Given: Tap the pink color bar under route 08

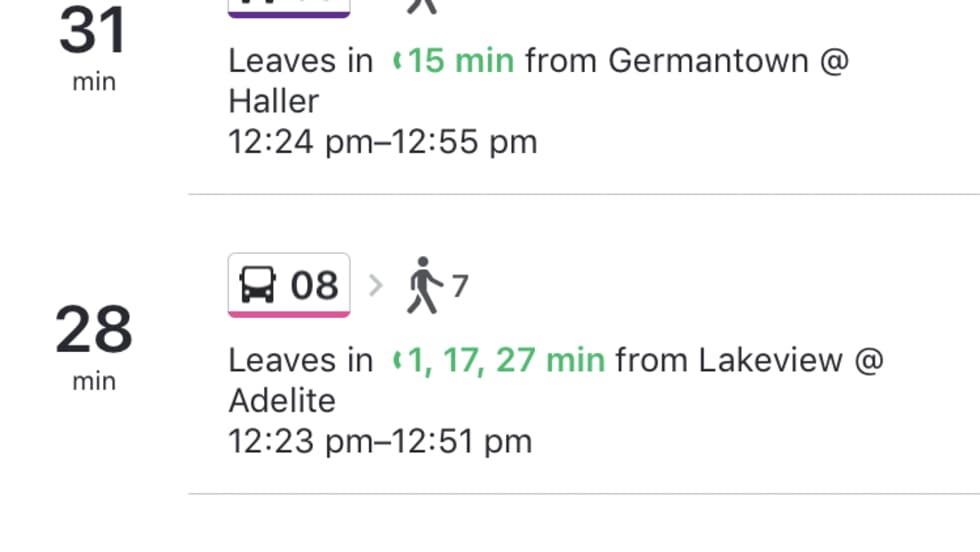Looking at the screenshot, I should coord(289,314).
